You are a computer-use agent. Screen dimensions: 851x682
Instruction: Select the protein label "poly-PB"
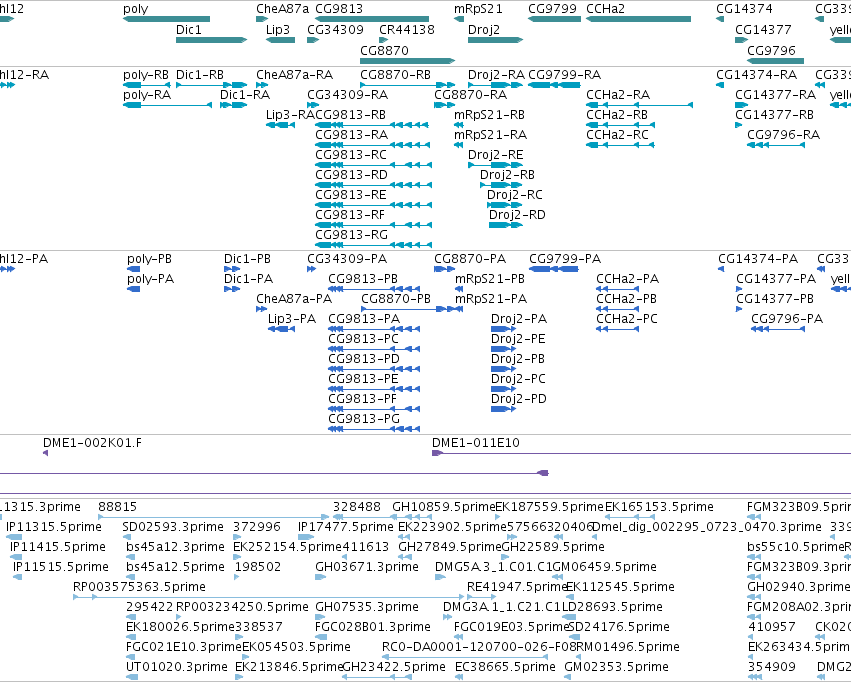(149, 259)
